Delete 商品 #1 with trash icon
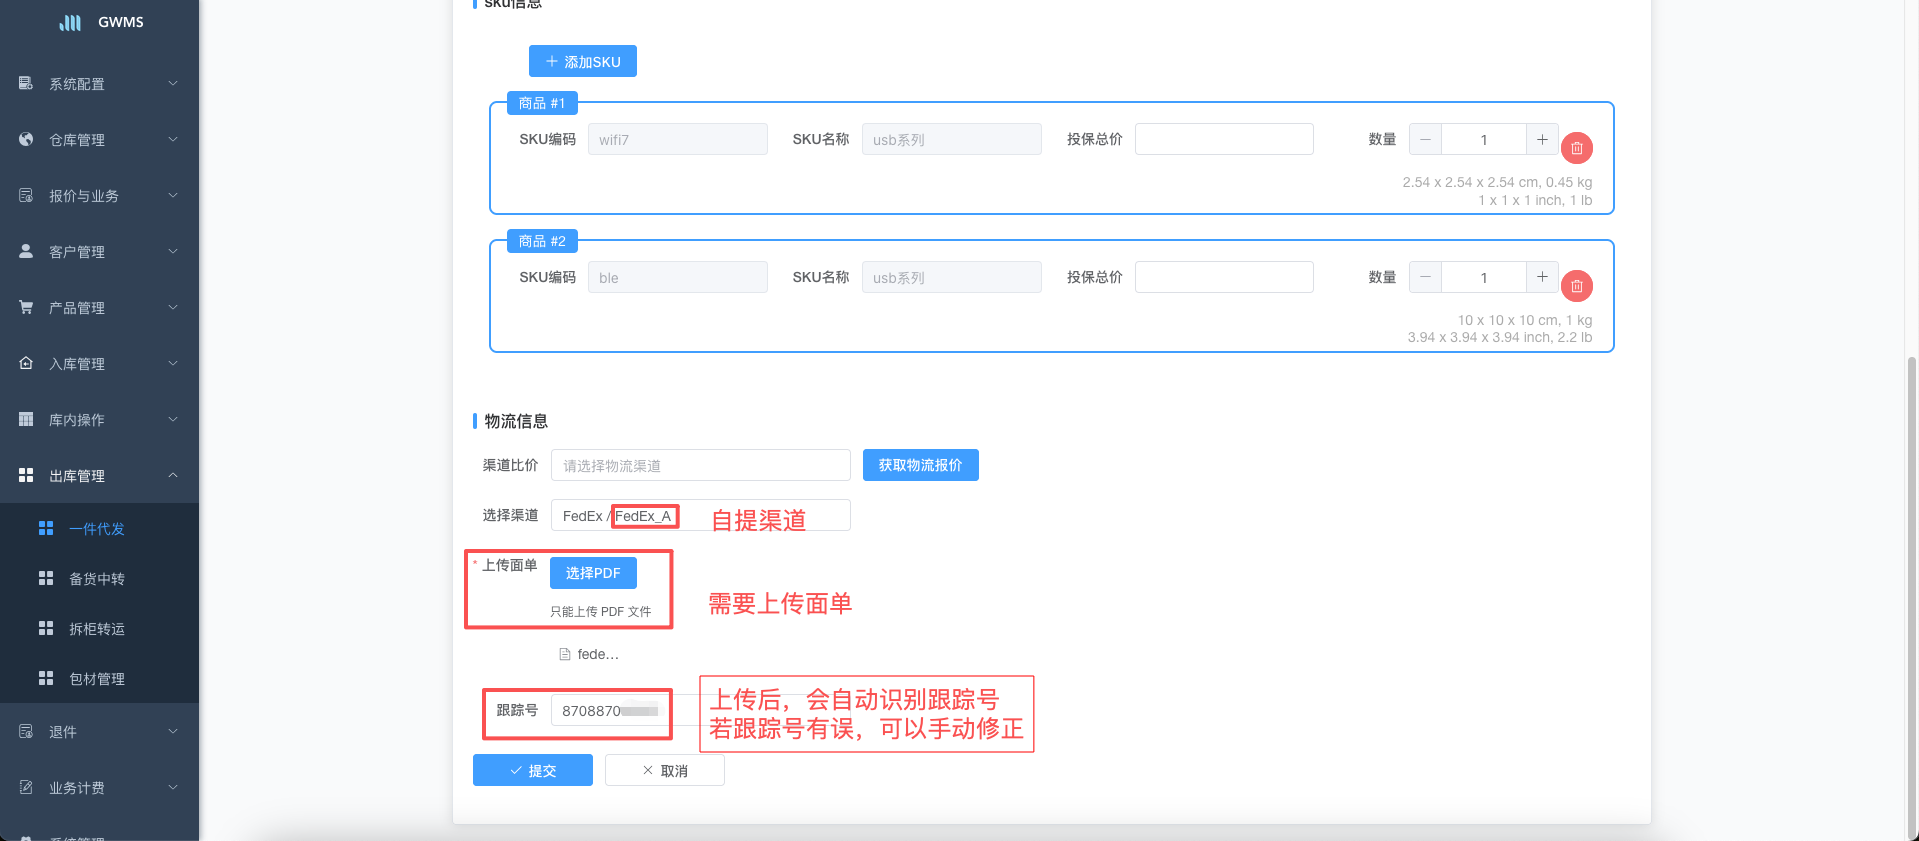1919x841 pixels. point(1577,148)
